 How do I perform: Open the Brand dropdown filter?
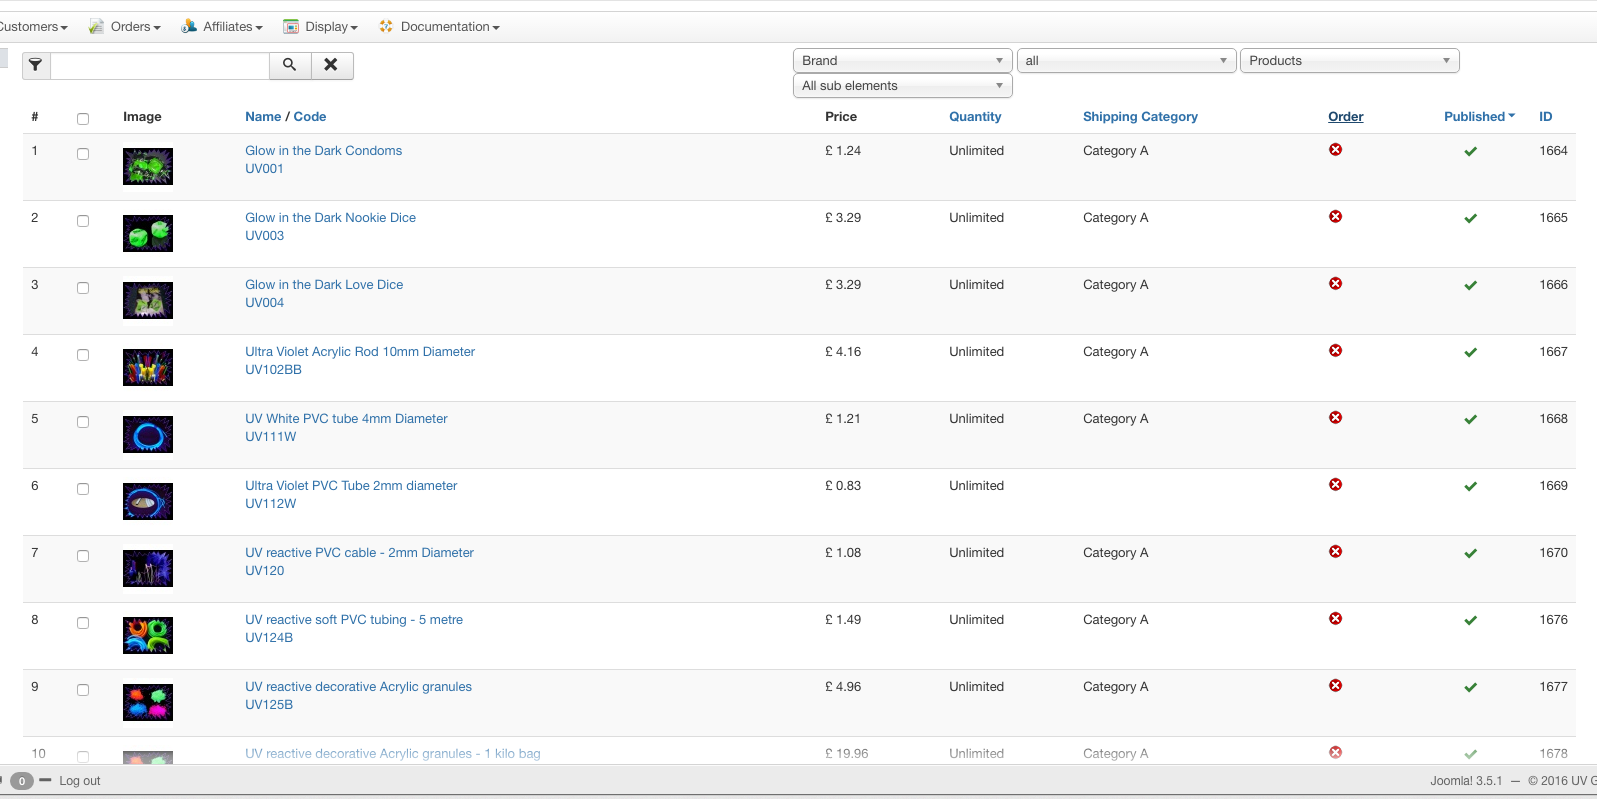[902, 61]
